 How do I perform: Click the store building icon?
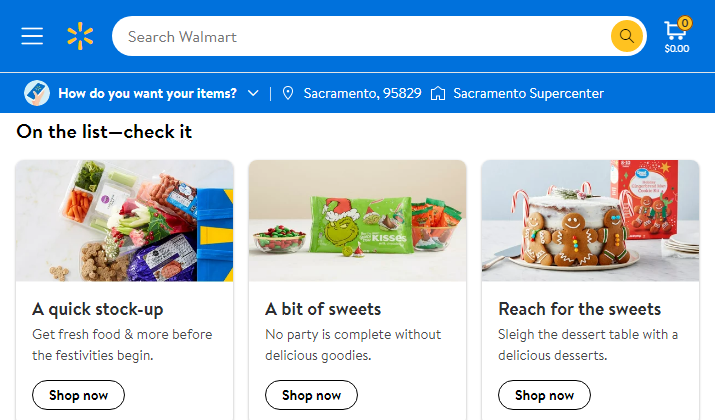click(x=438, y=93)
